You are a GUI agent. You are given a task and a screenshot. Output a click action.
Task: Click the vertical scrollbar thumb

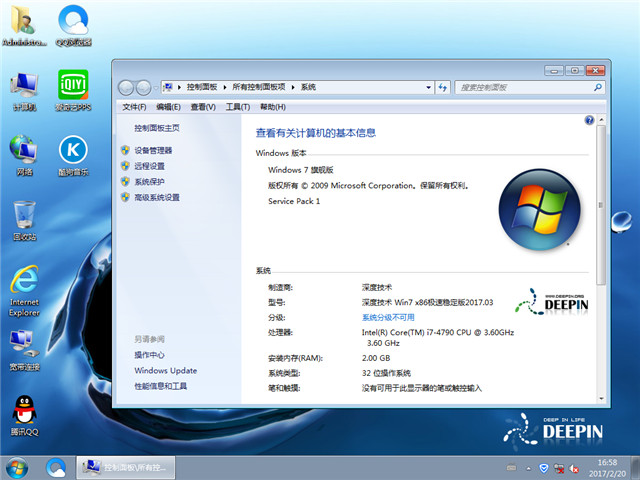tap(601, 205)
